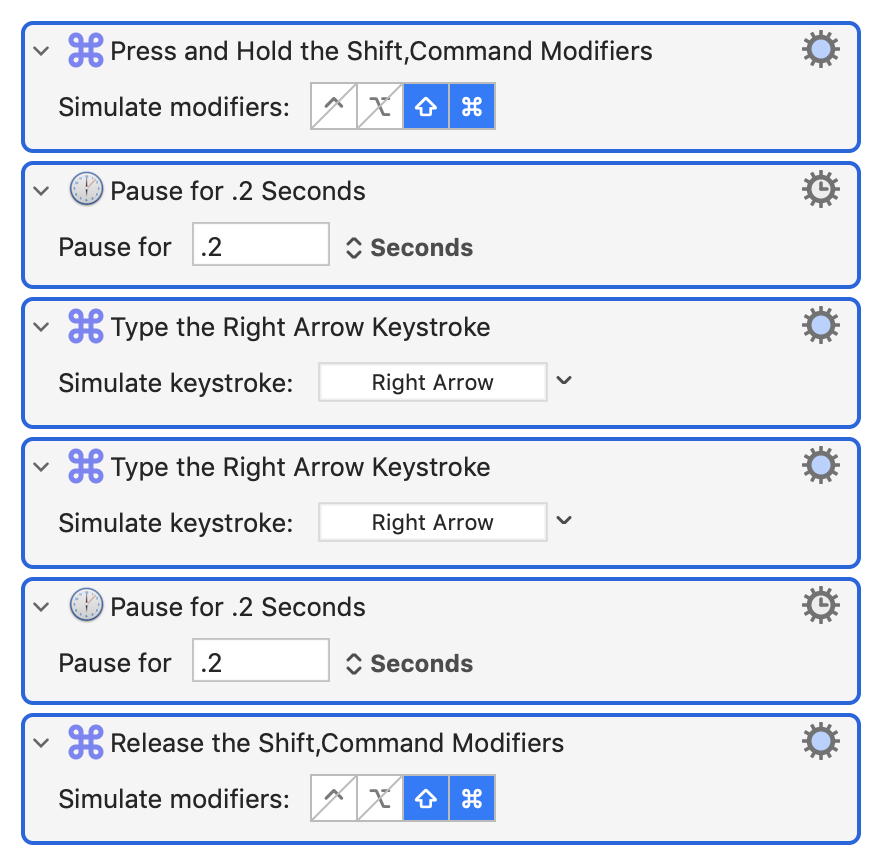Image resolution: width=882 pixels, height=866 pixels.
Task: Toggle Command modifier in Release Modifiers action
Action: (472, 799)
